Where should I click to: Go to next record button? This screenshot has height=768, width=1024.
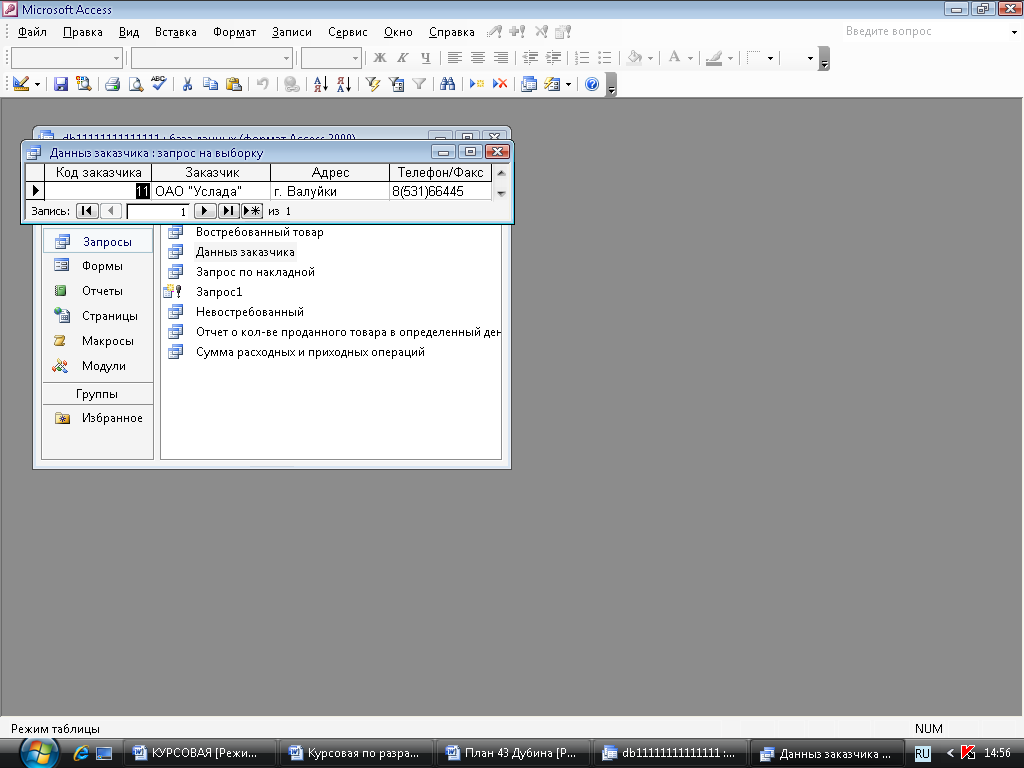click(x=204, y=211)
